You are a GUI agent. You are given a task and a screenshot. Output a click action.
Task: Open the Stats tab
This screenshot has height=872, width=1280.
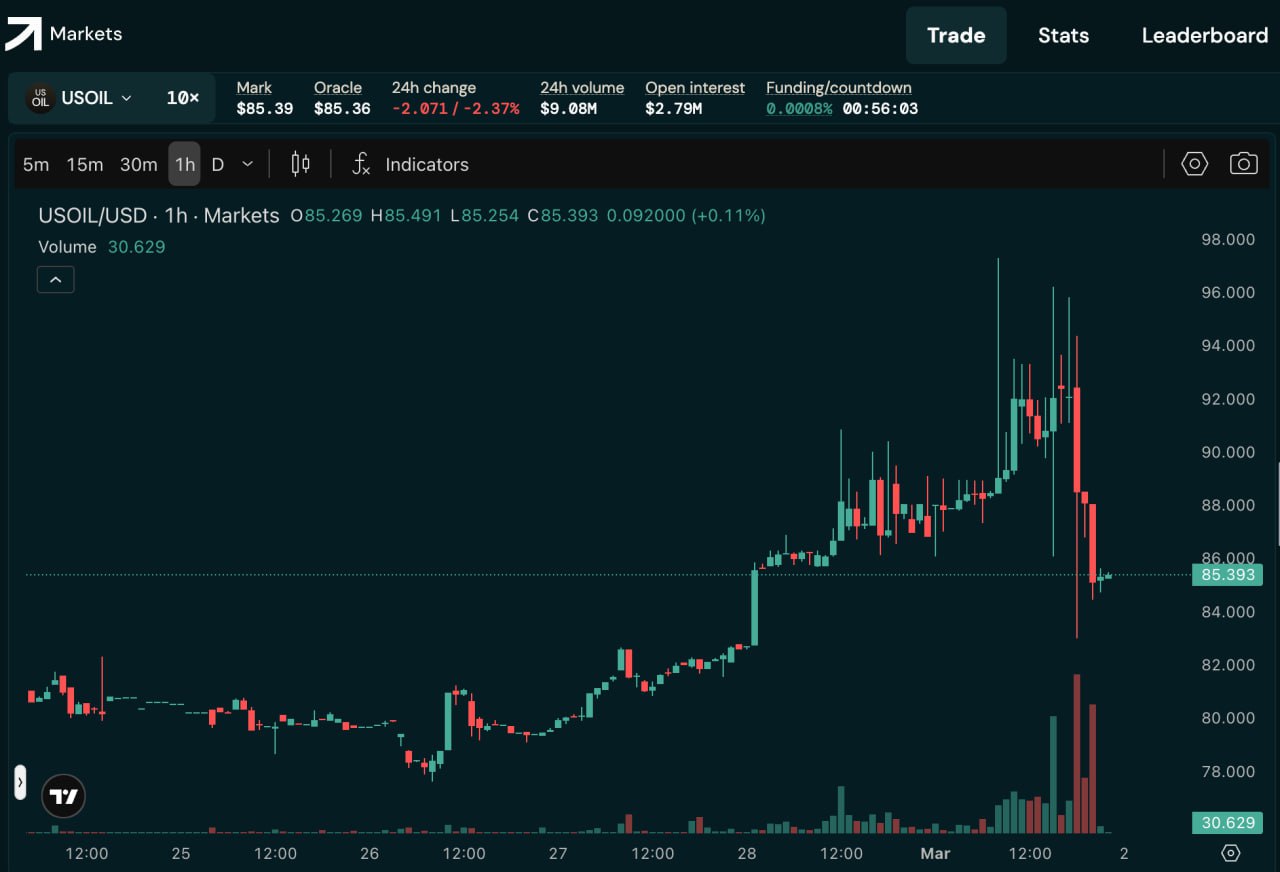point(1063,35)
